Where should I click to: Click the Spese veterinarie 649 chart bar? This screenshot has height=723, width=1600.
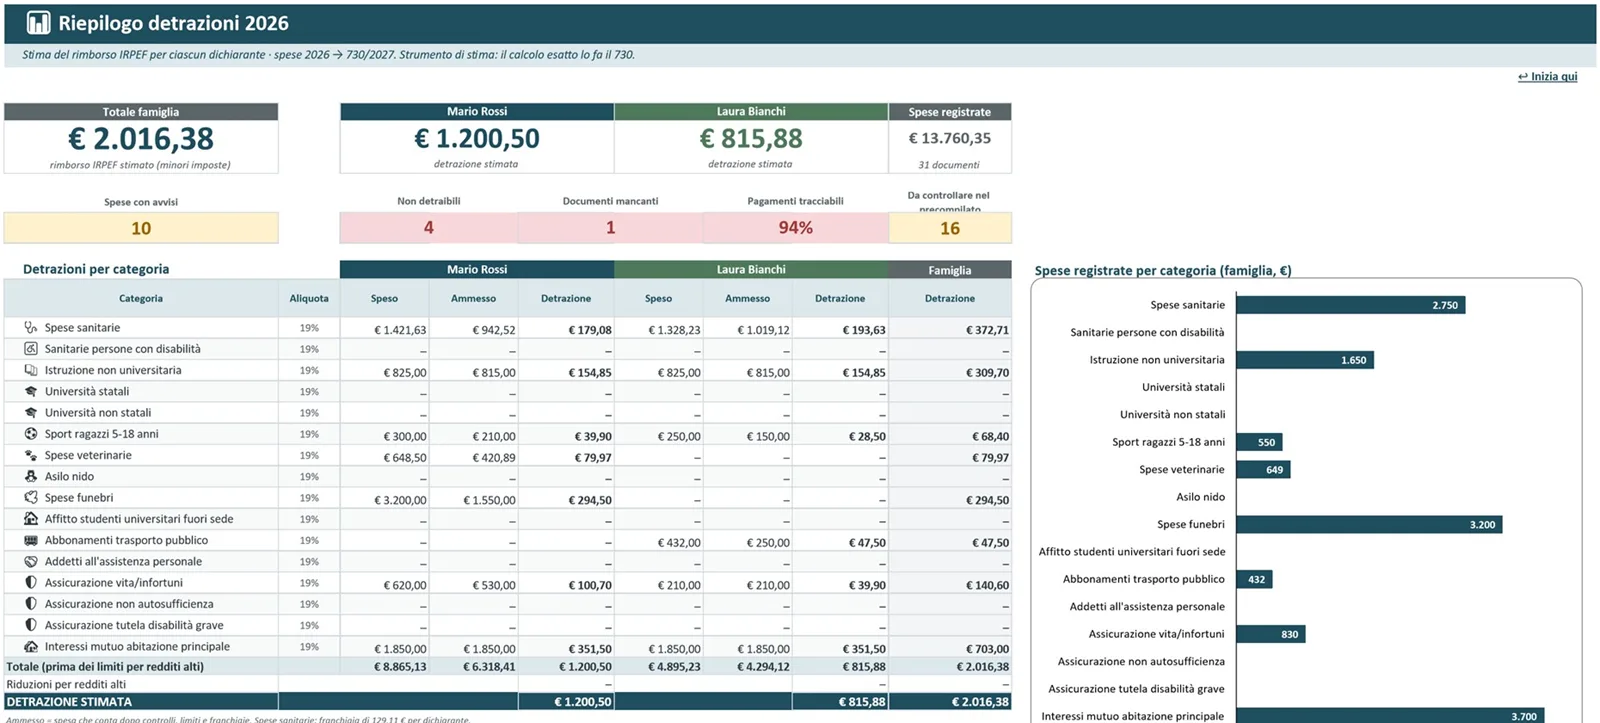pyautogui.click(x=1263, y=469)
